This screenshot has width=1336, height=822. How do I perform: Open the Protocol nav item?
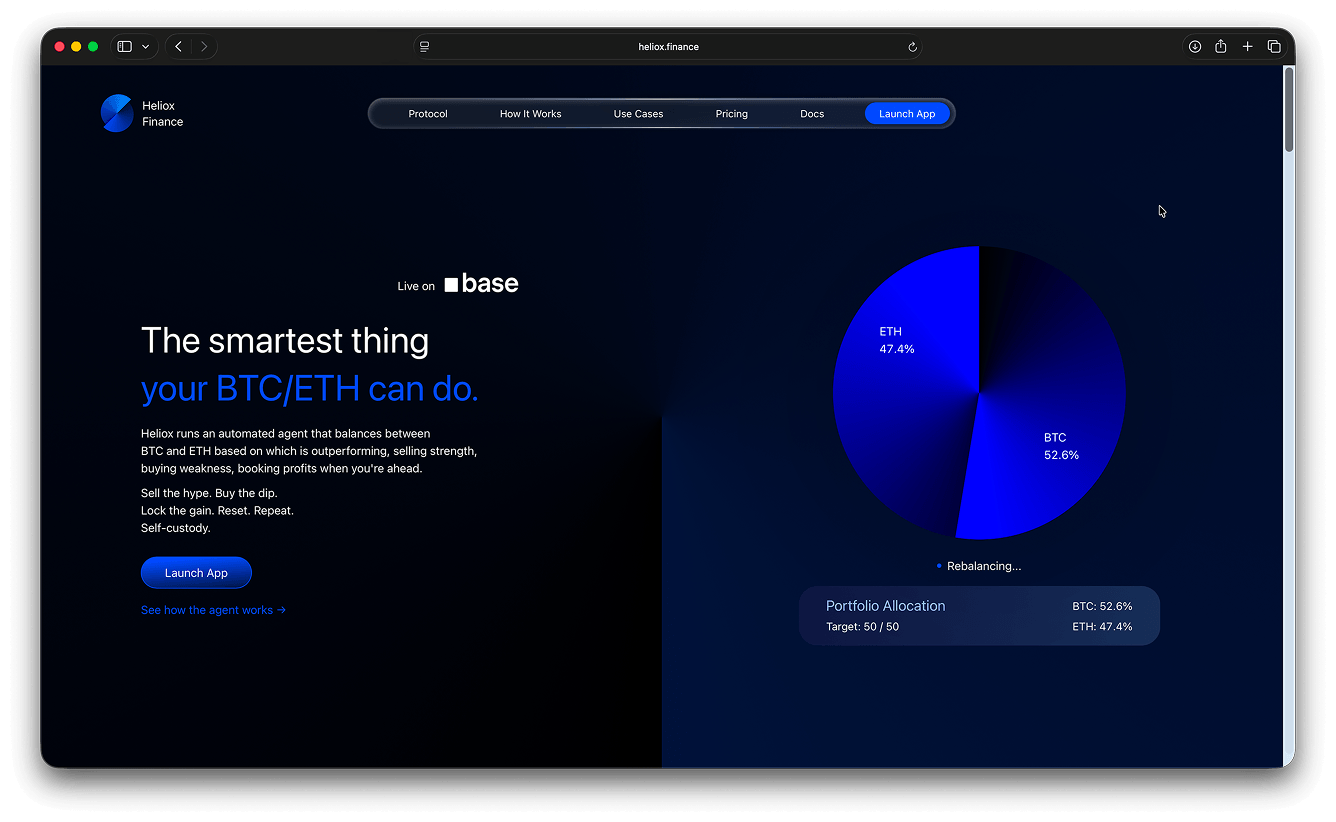click(x=428, y=114)
